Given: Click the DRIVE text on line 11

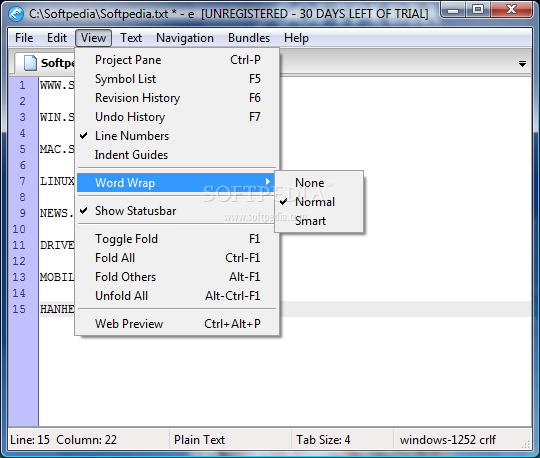Looking at the screenshot, I should click(57, 245).
